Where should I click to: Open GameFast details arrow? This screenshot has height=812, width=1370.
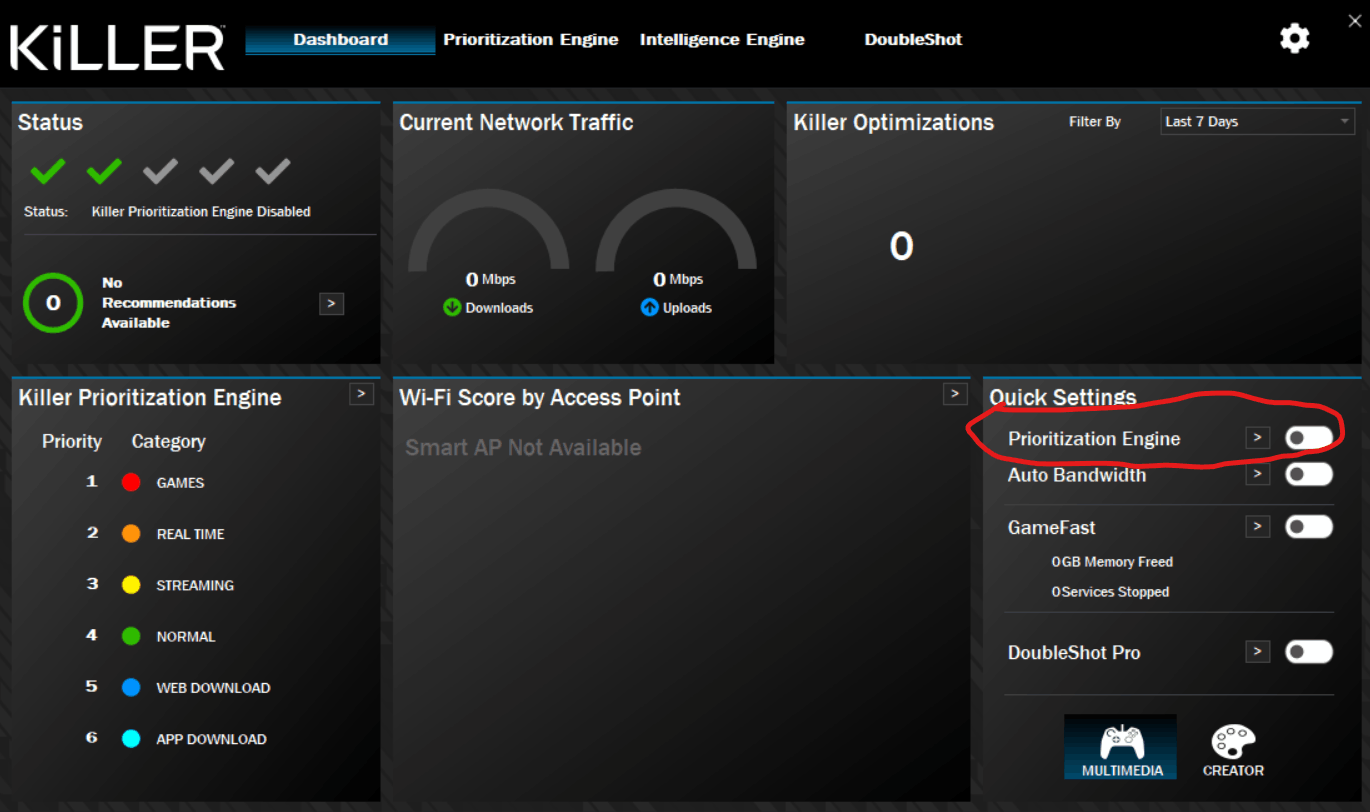pos(1257,526)
